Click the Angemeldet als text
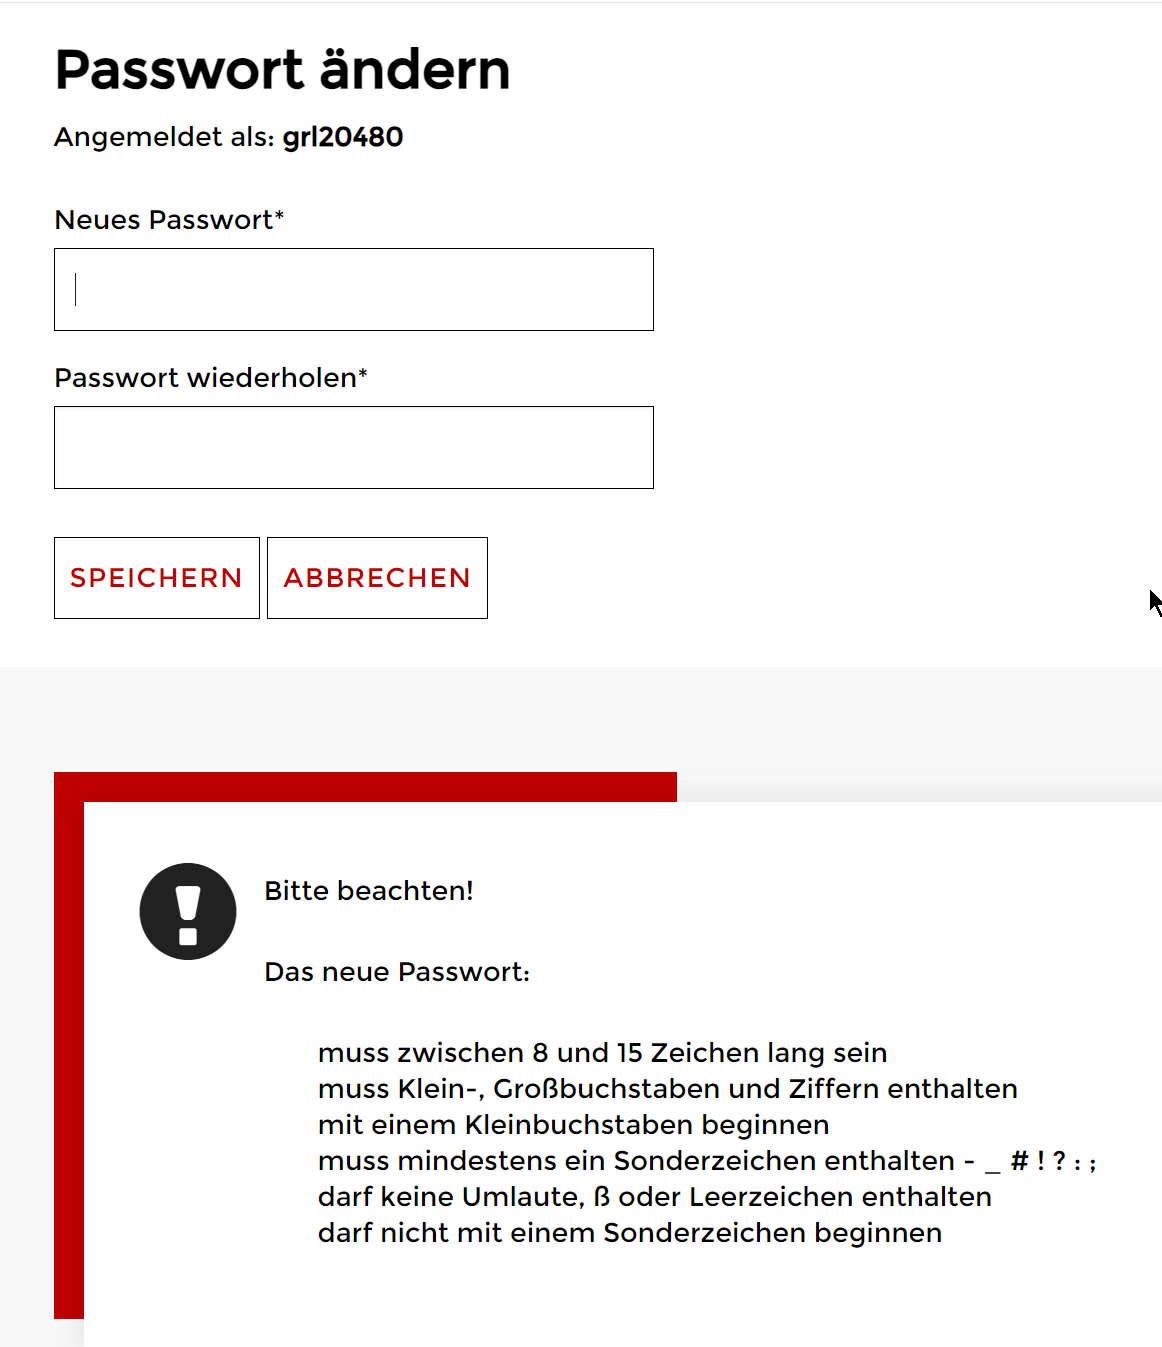This screenshot has width=1162, height=1347. [x=164, y=137]
